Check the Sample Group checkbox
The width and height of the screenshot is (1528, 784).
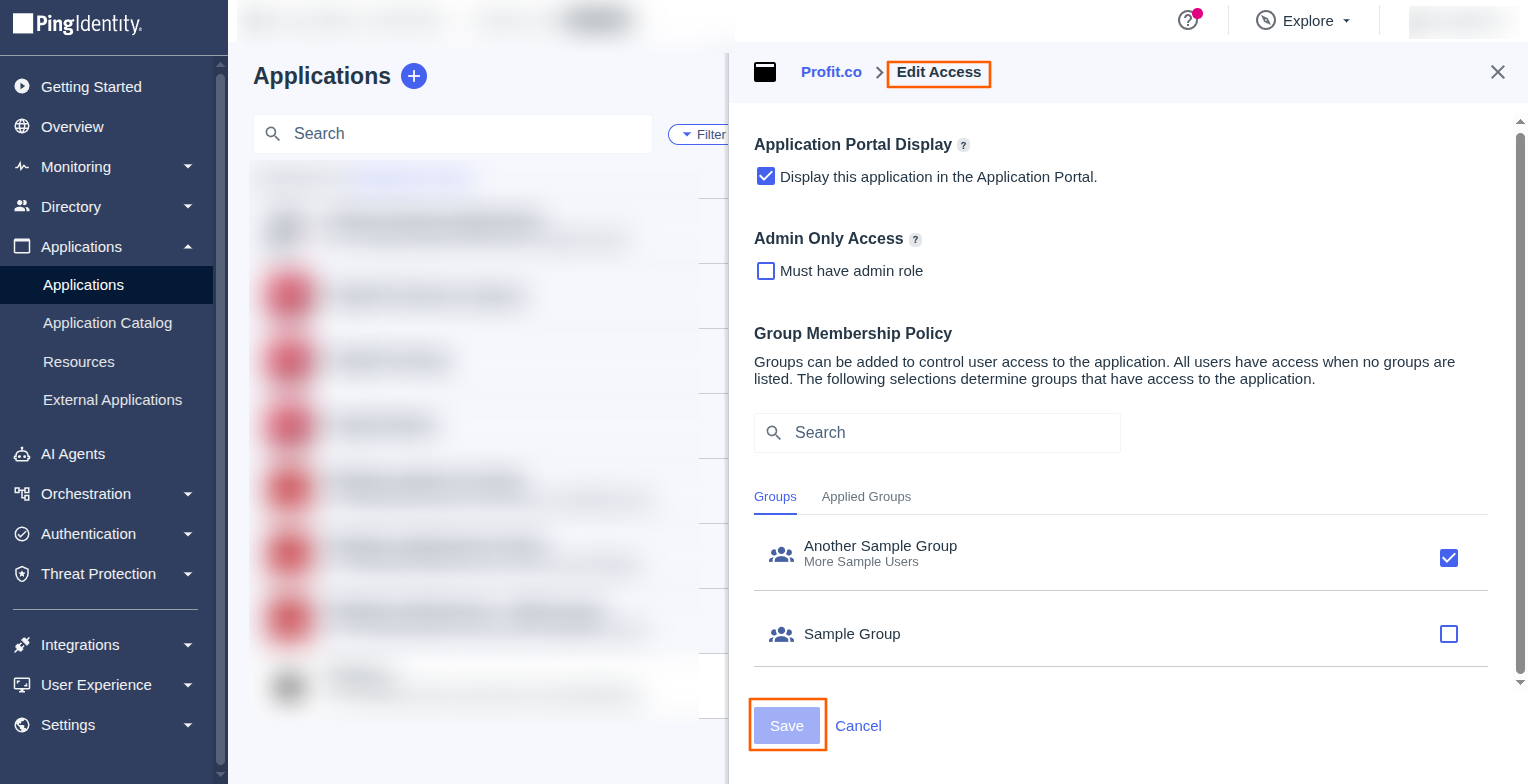click(x=1449, y=633)
